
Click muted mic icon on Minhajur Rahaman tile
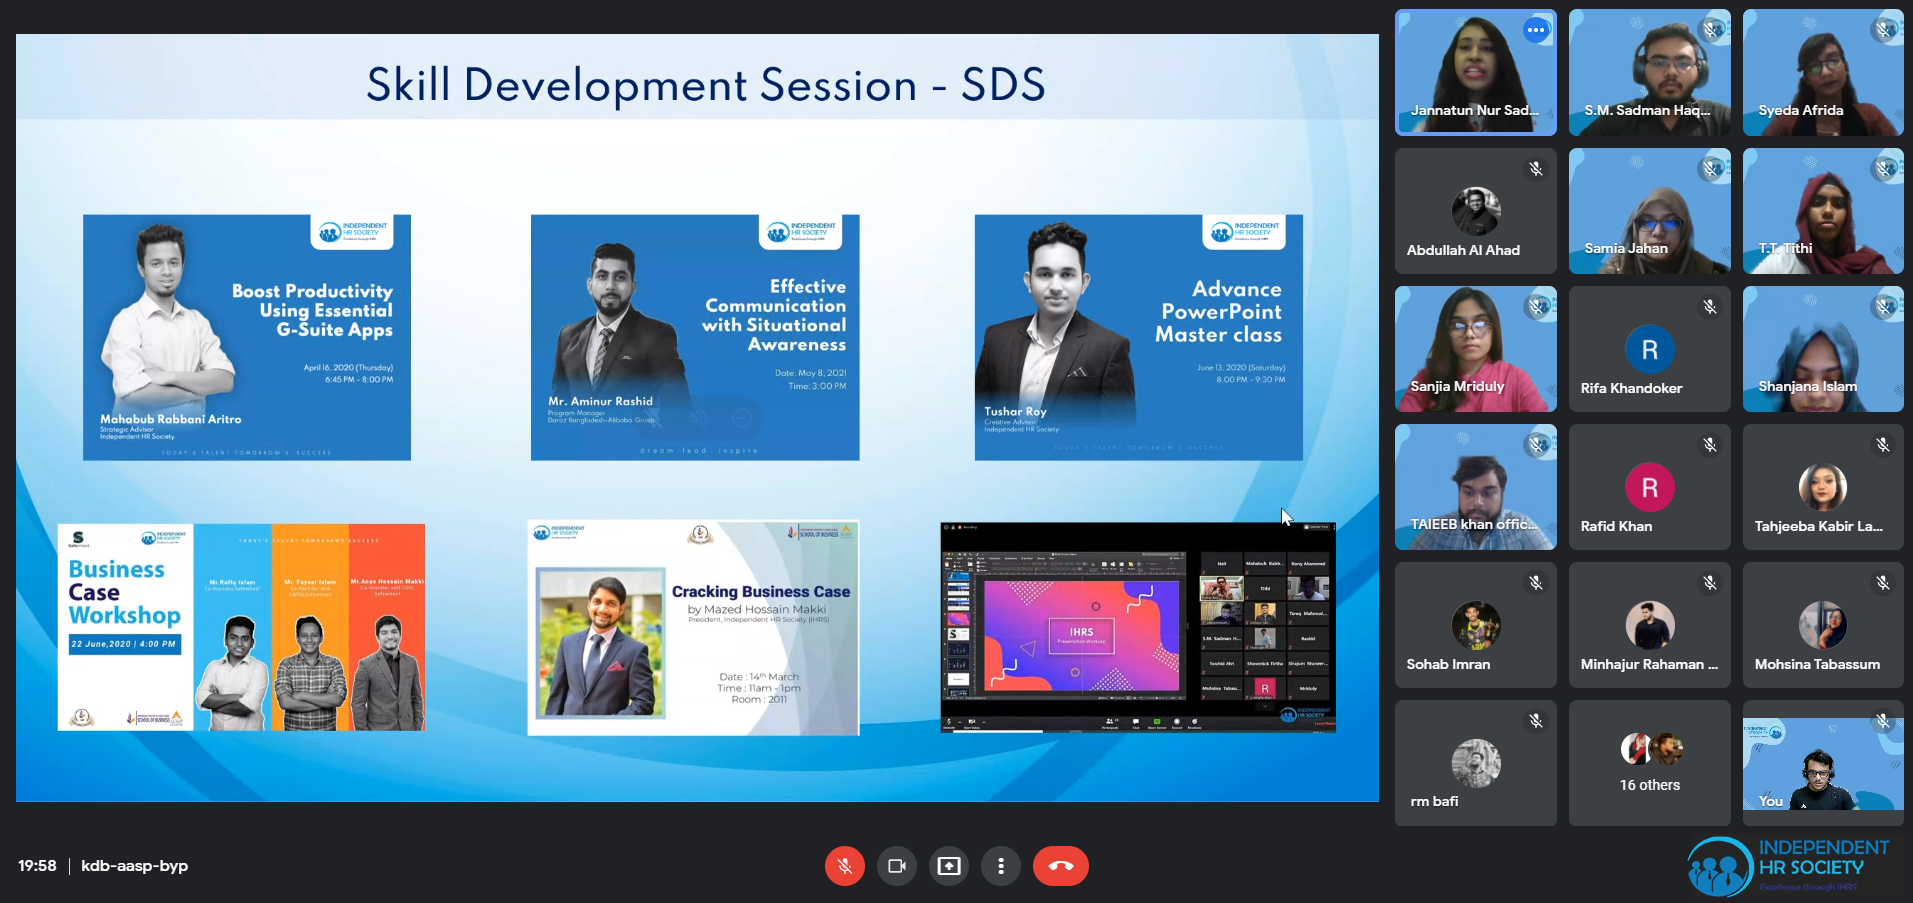coord(1710,583)
